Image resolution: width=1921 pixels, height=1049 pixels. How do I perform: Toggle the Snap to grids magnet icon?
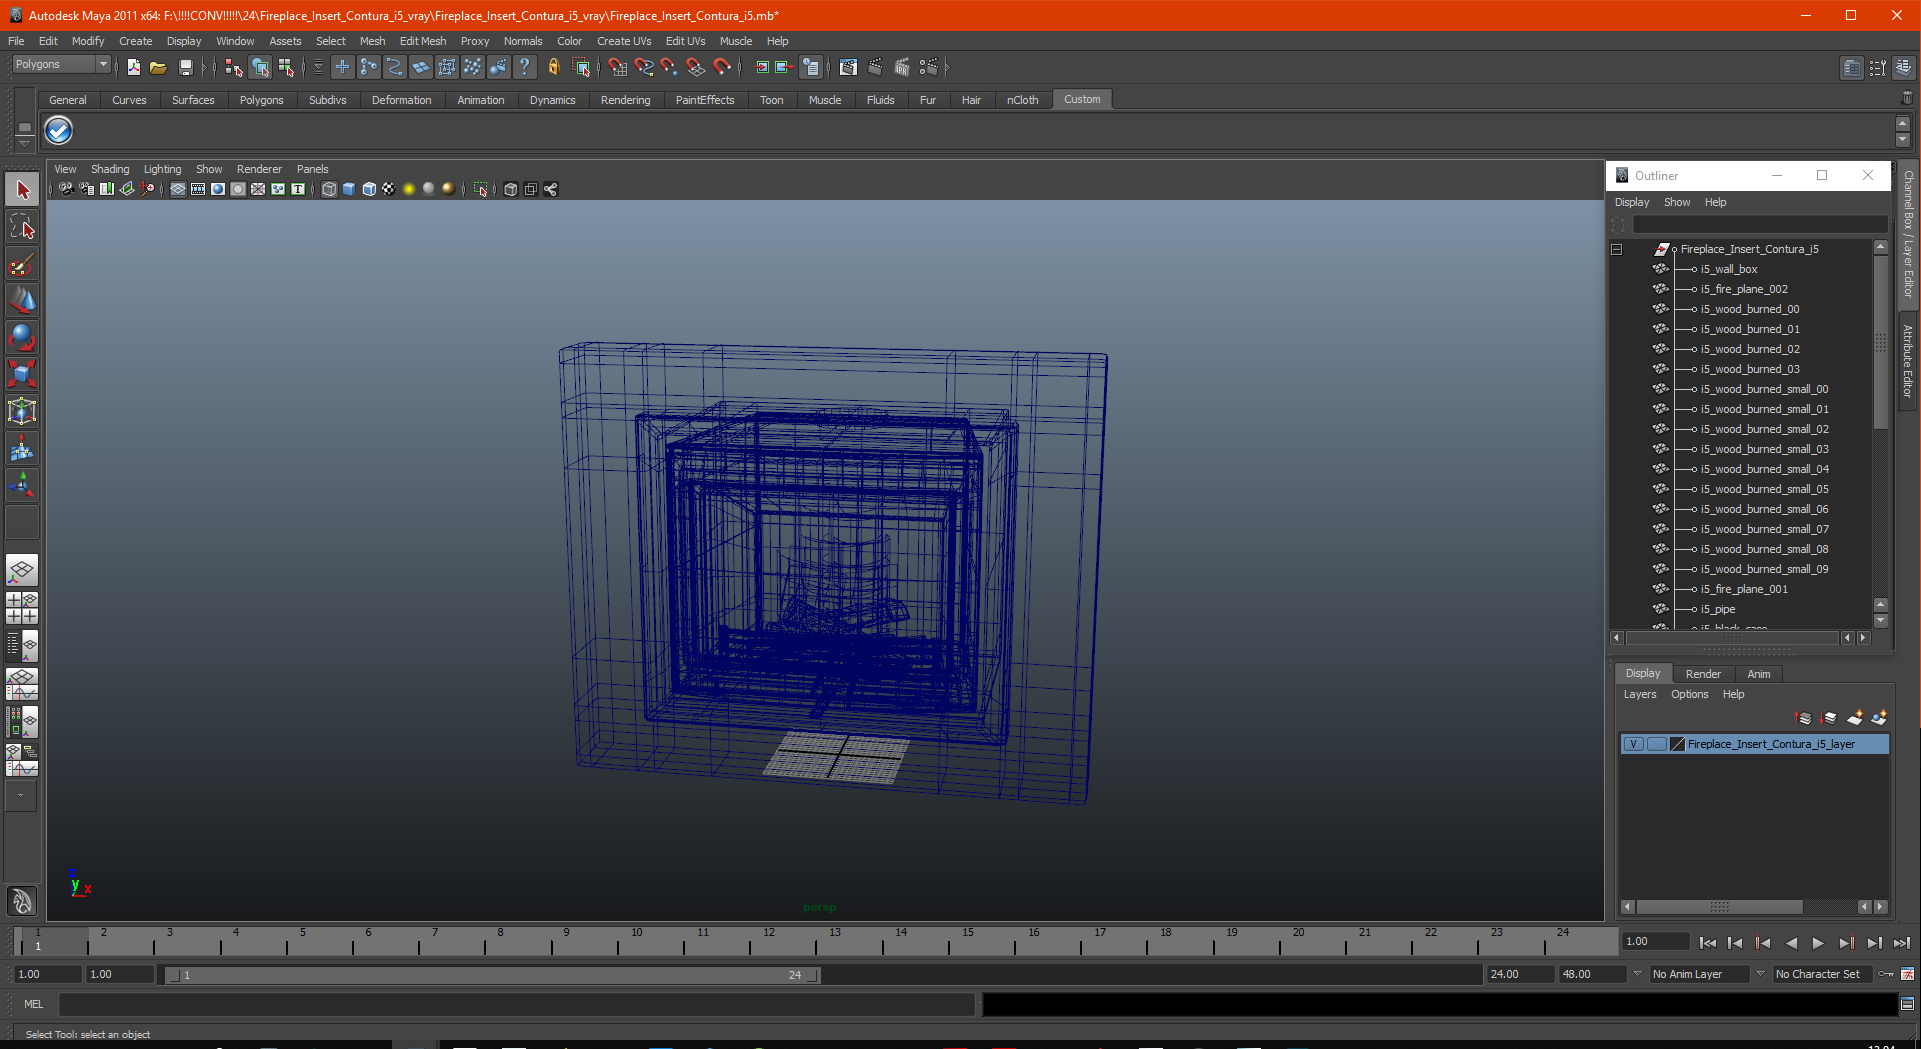click(618, 67)
